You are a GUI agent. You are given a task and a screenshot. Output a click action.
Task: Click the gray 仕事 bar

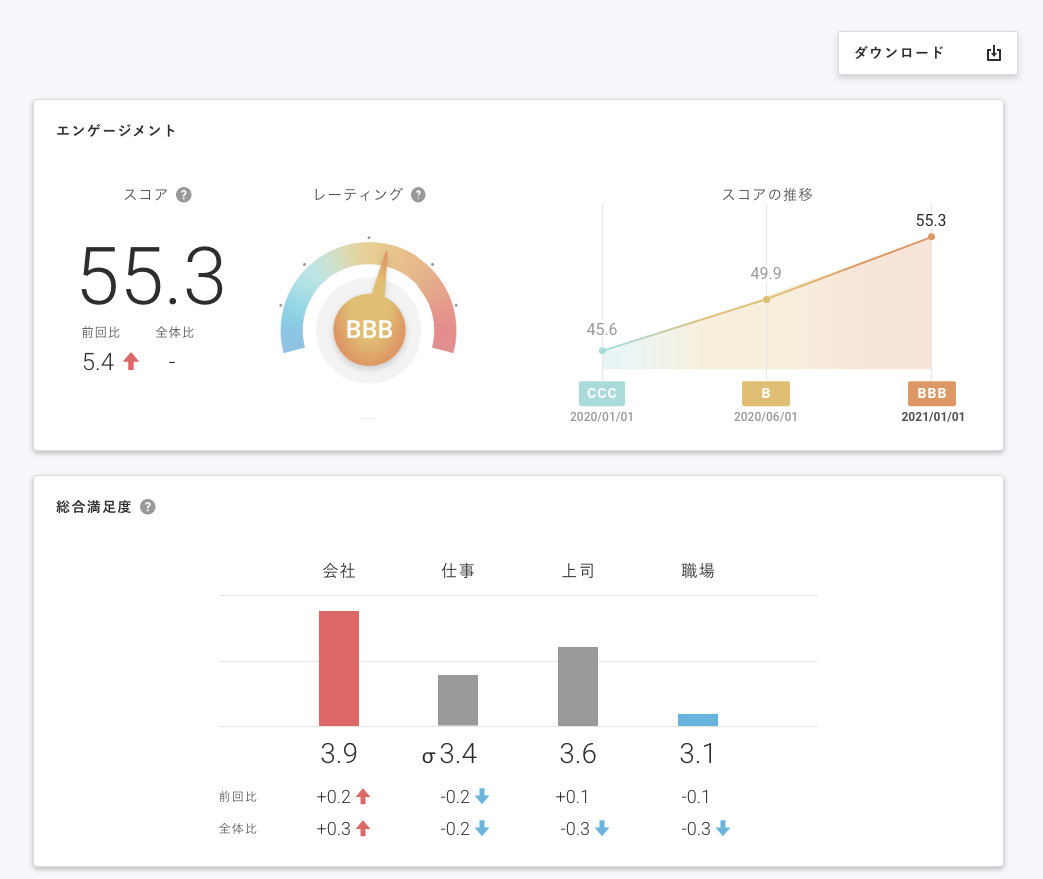pos(458,700)
